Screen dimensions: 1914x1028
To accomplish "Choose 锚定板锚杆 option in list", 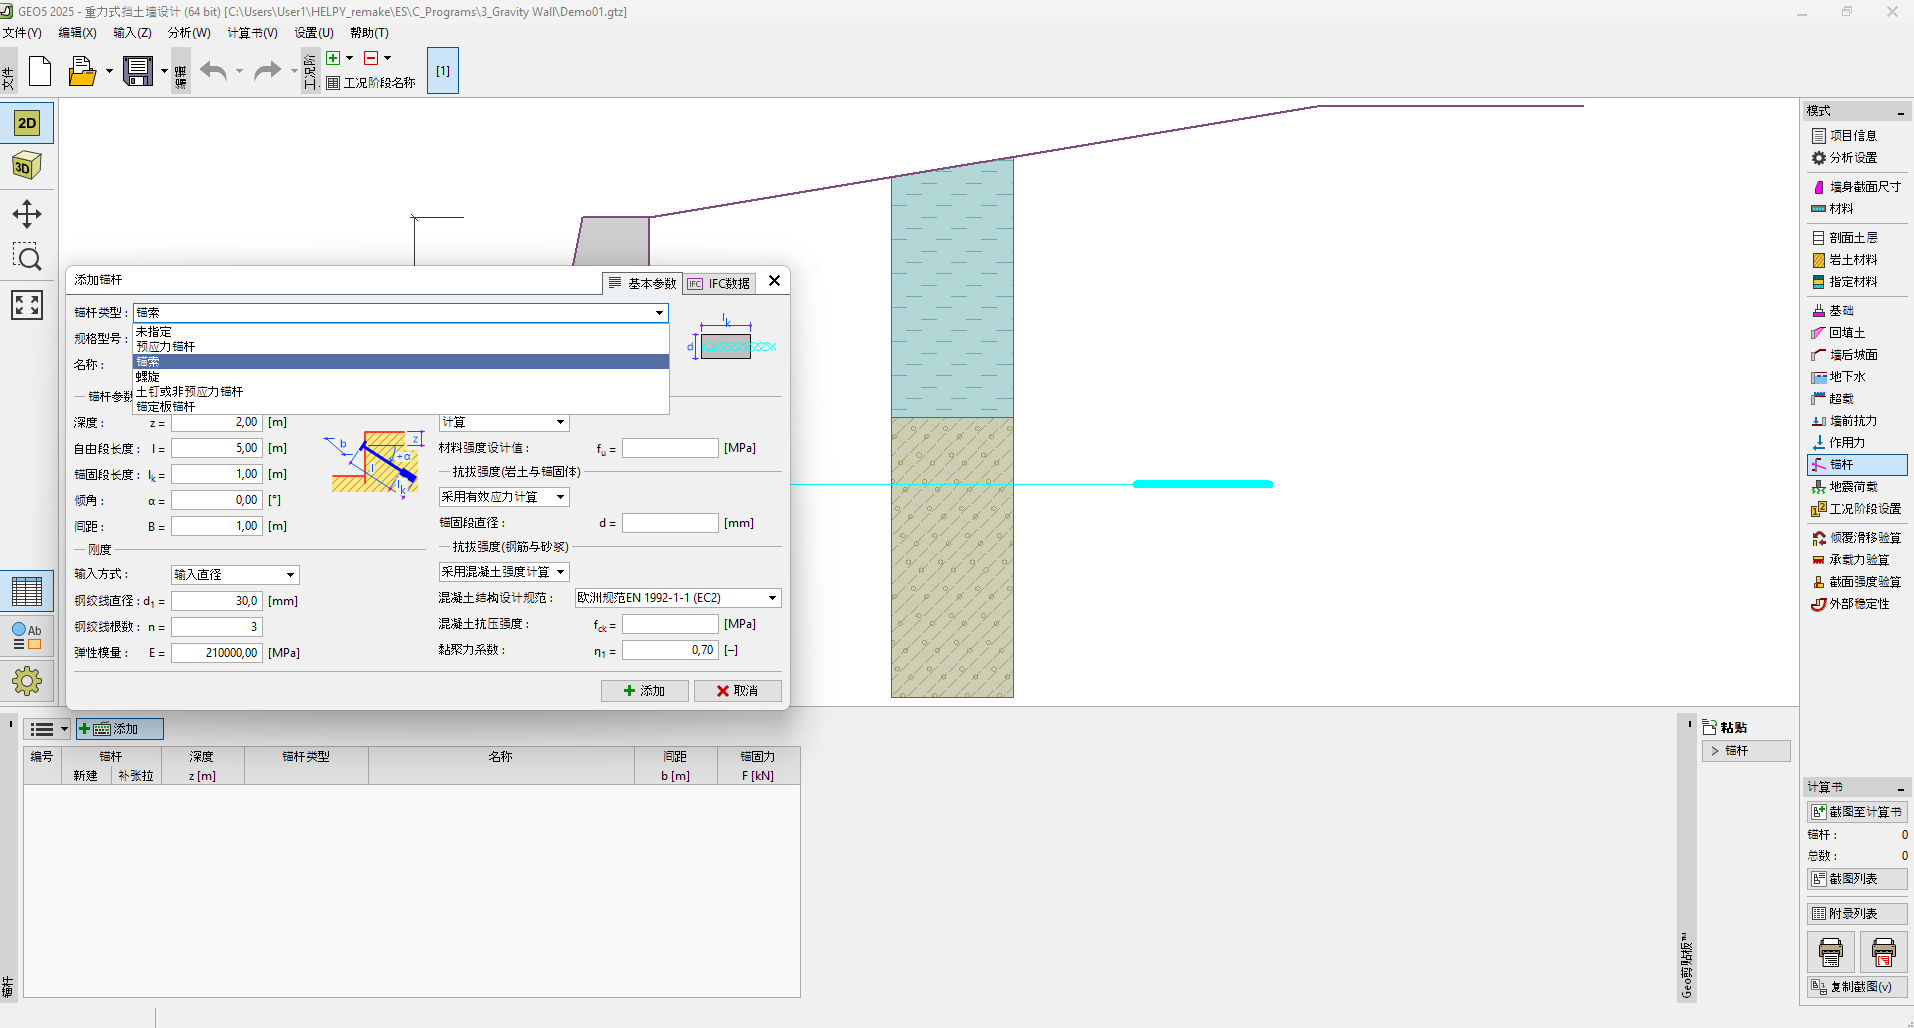I will pyautogui.click(x=166, y=407).
